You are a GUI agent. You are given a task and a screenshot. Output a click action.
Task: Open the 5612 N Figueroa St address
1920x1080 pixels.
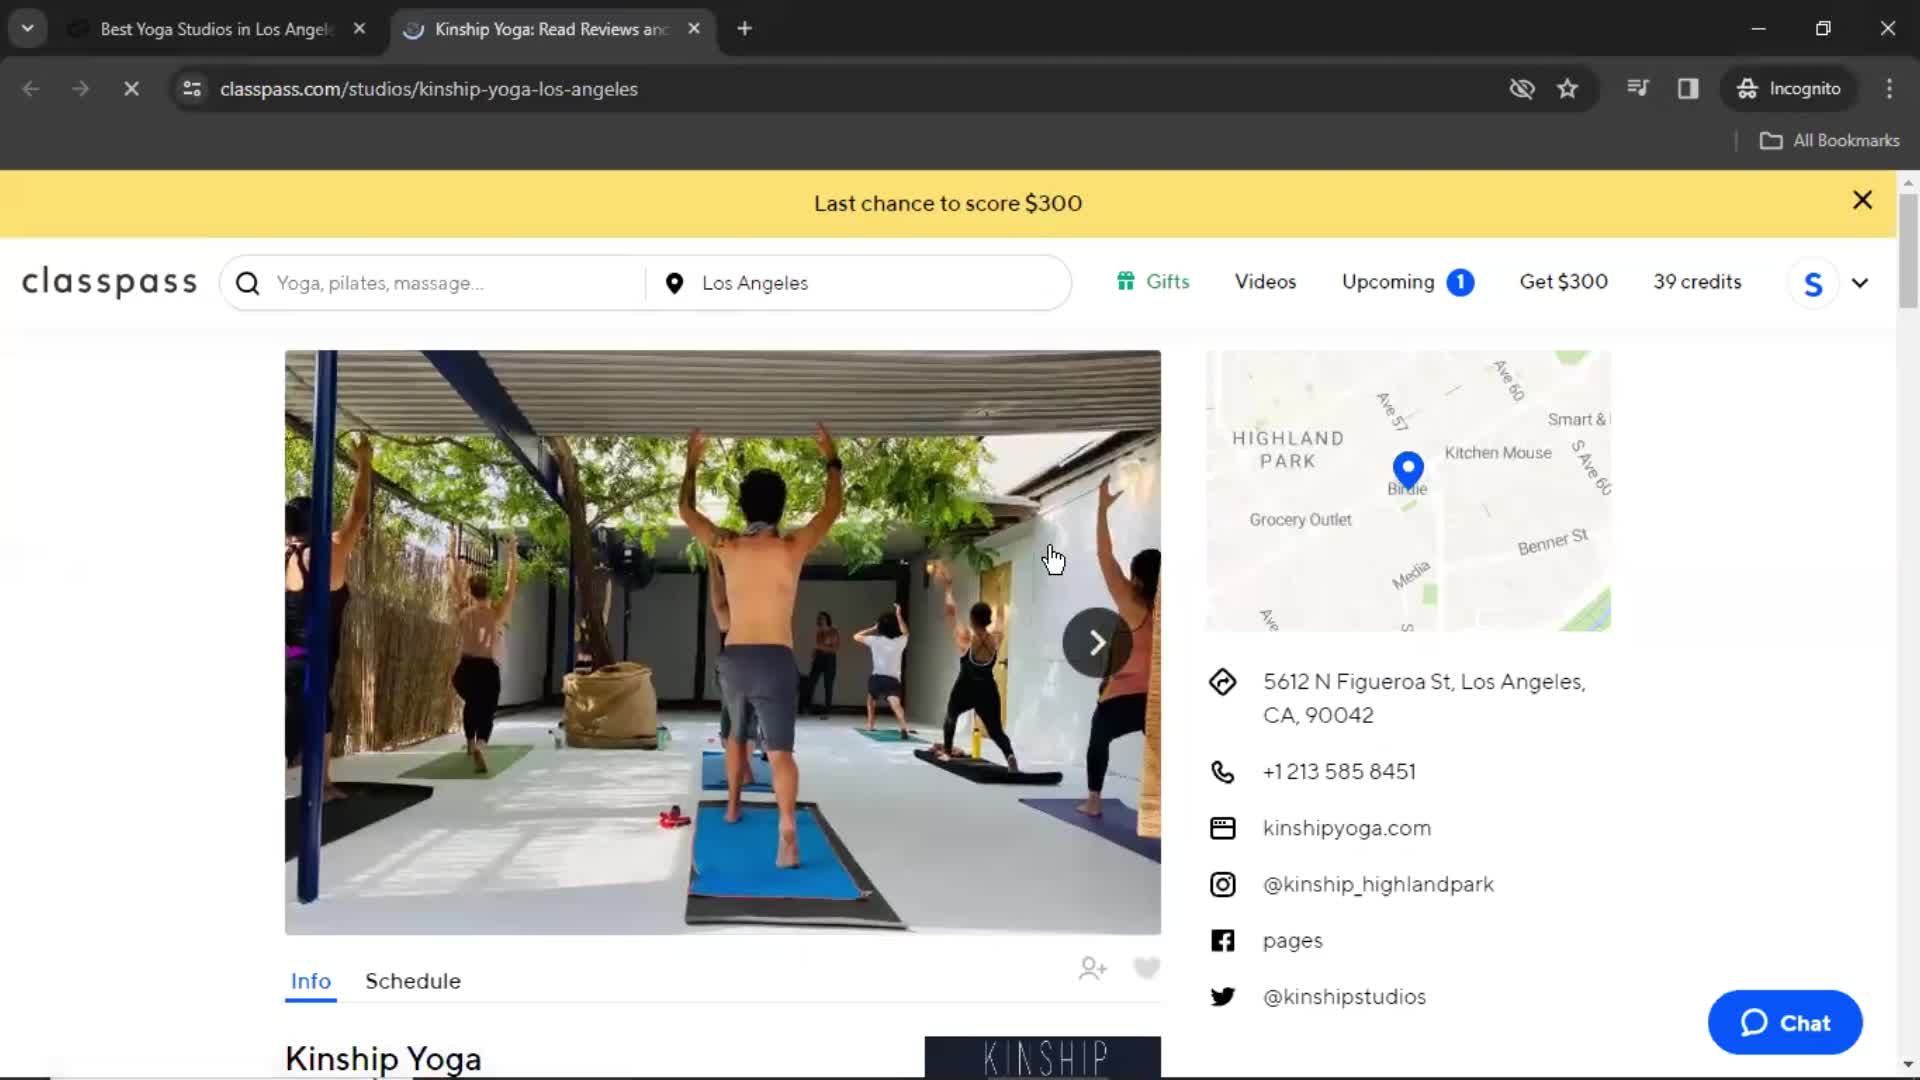[1424, 698]
